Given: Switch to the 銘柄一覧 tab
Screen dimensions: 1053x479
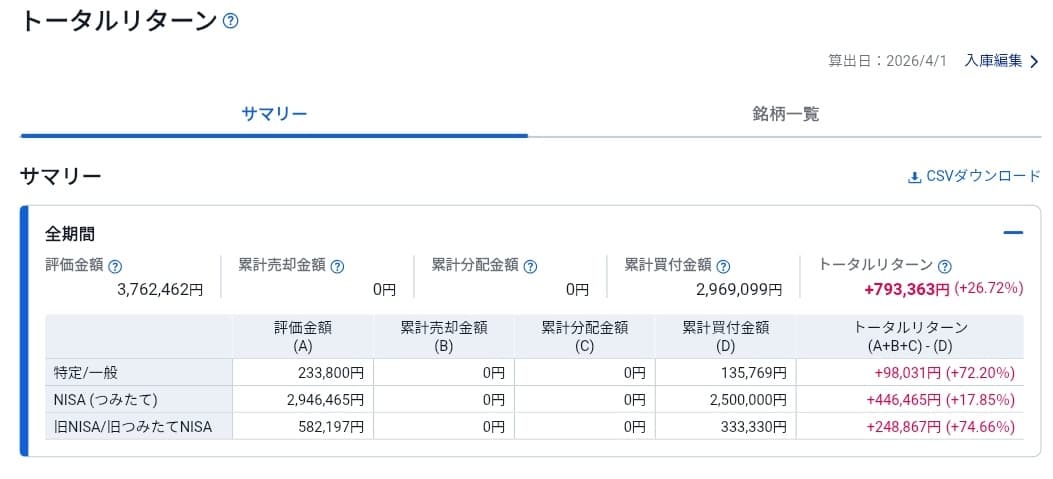Looking at the screenshot, I should point(785,114).
